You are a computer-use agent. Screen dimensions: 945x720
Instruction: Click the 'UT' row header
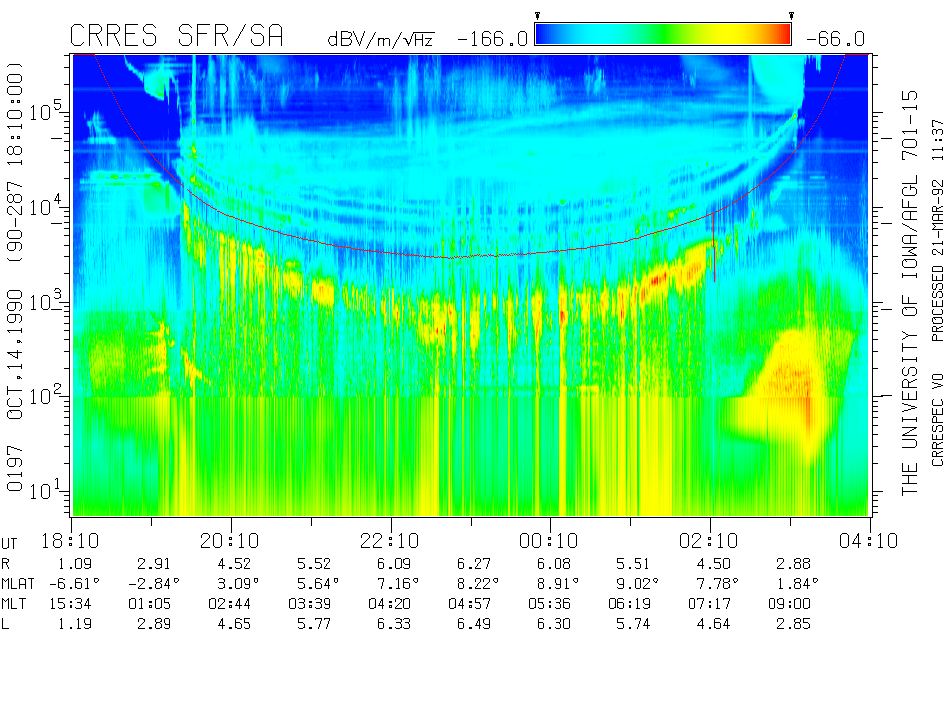[x=9, y=544]
